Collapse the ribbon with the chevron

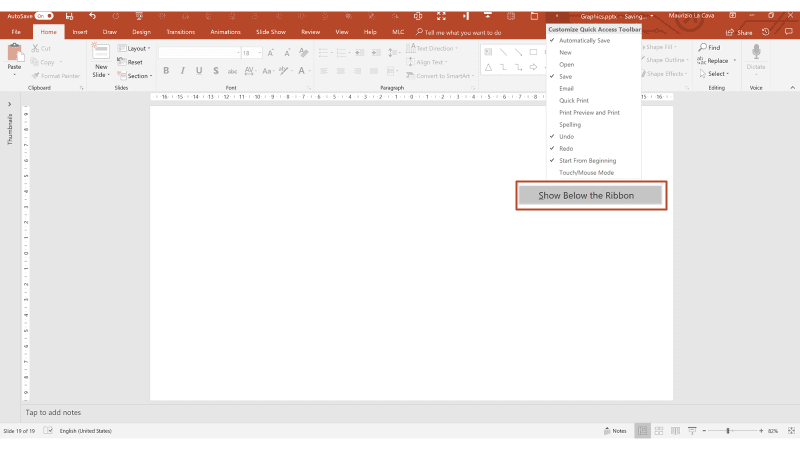792,88
